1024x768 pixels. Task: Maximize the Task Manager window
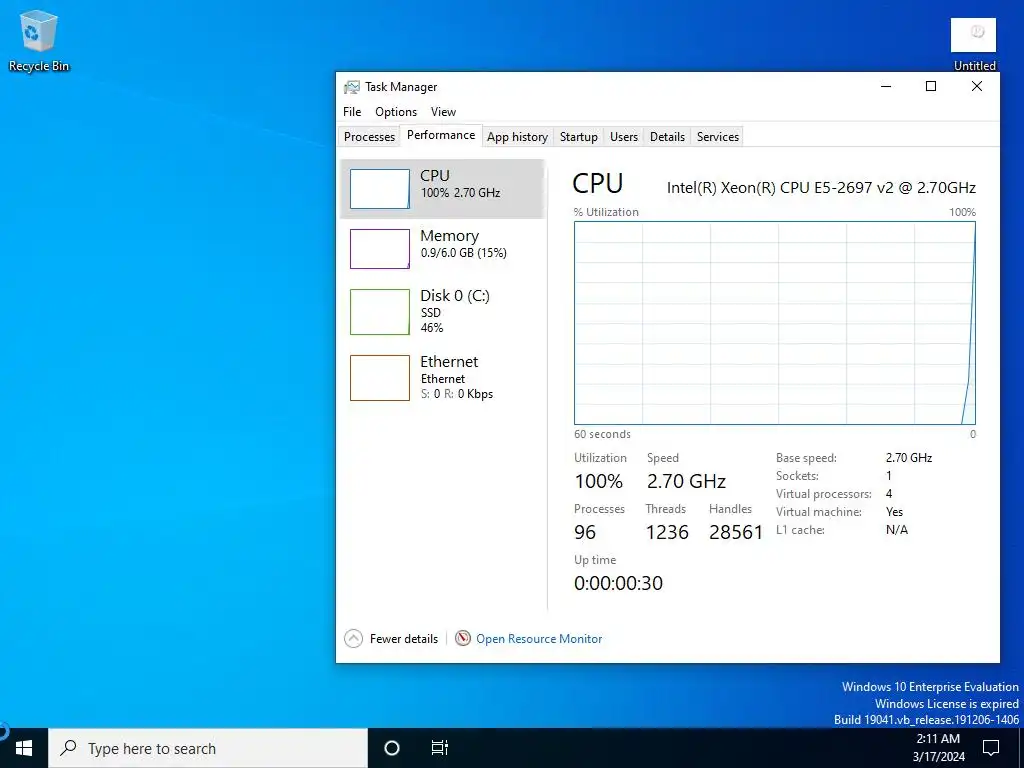click(931, 86)
